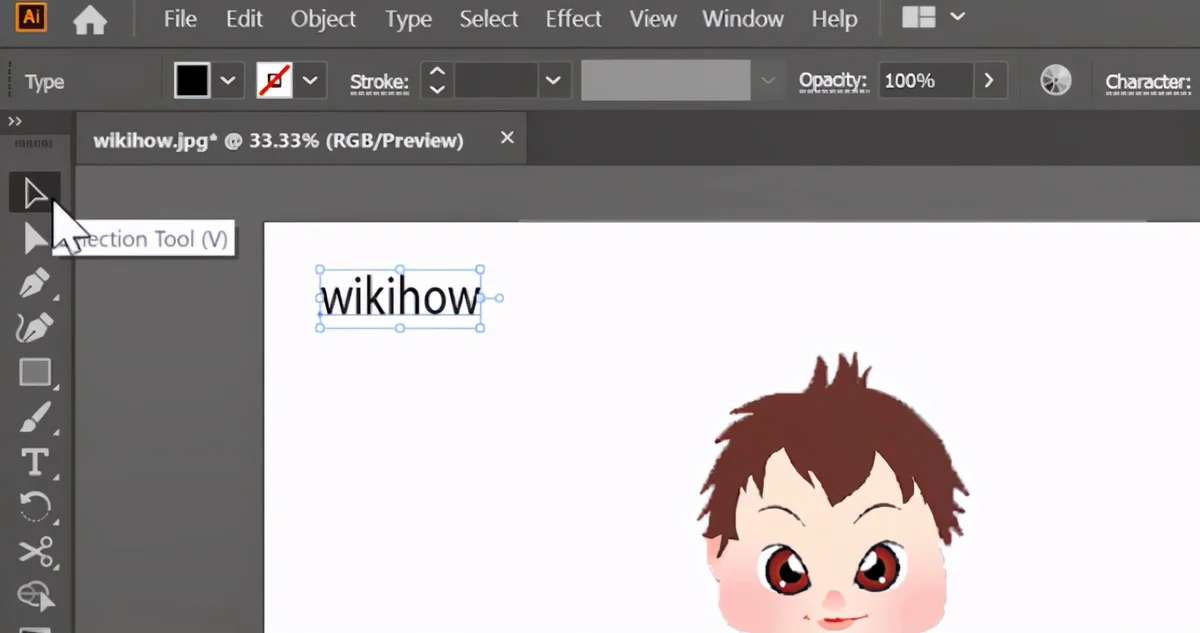Open the Type menu
Viewport: 1200px width, 633px height.
(x=408, y=19)
